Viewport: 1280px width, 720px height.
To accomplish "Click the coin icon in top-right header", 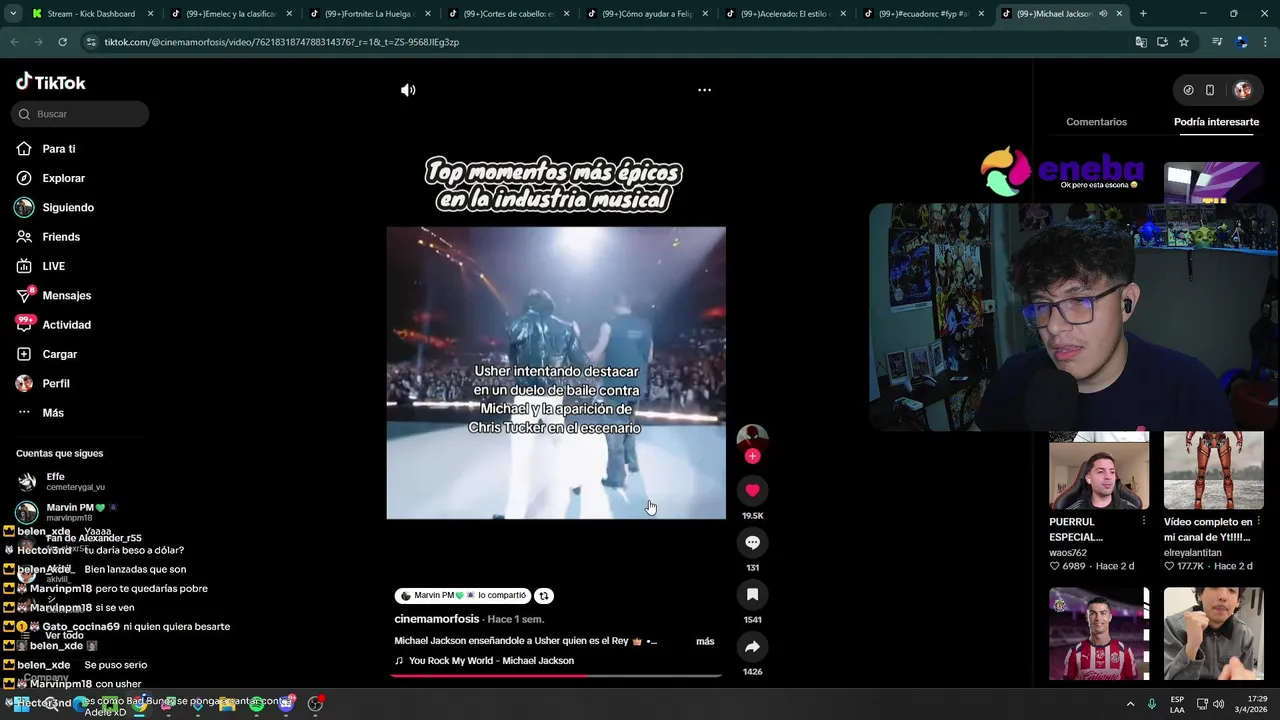I will [x=1188, y=90].
